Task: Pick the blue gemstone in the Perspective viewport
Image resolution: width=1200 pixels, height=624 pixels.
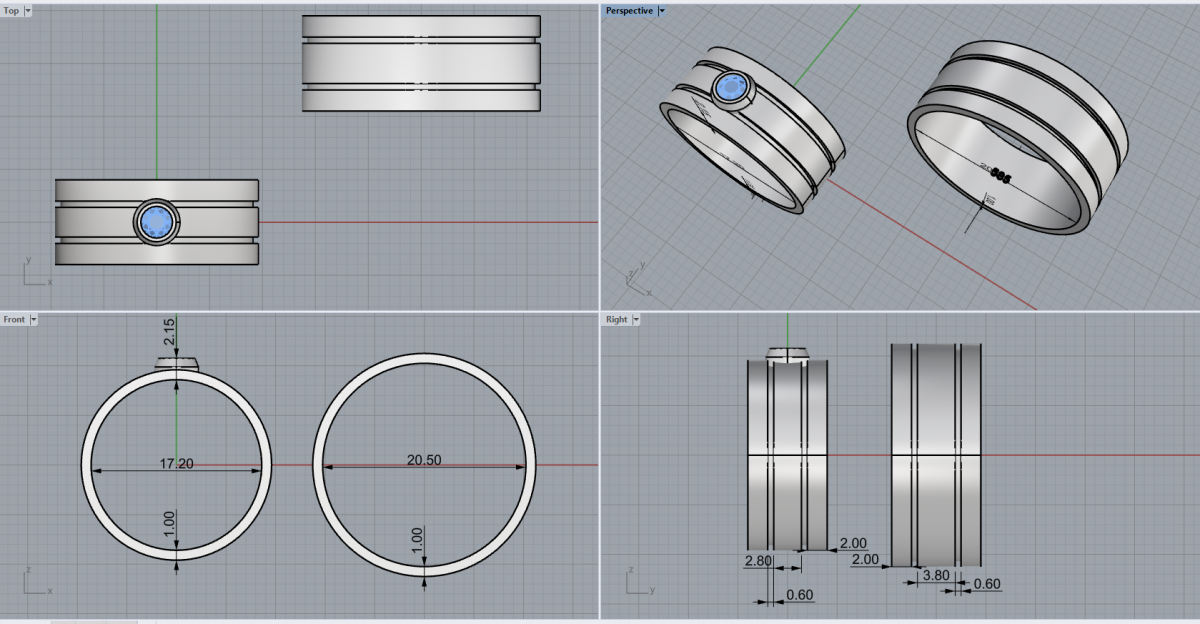Action: pos(736,89)
